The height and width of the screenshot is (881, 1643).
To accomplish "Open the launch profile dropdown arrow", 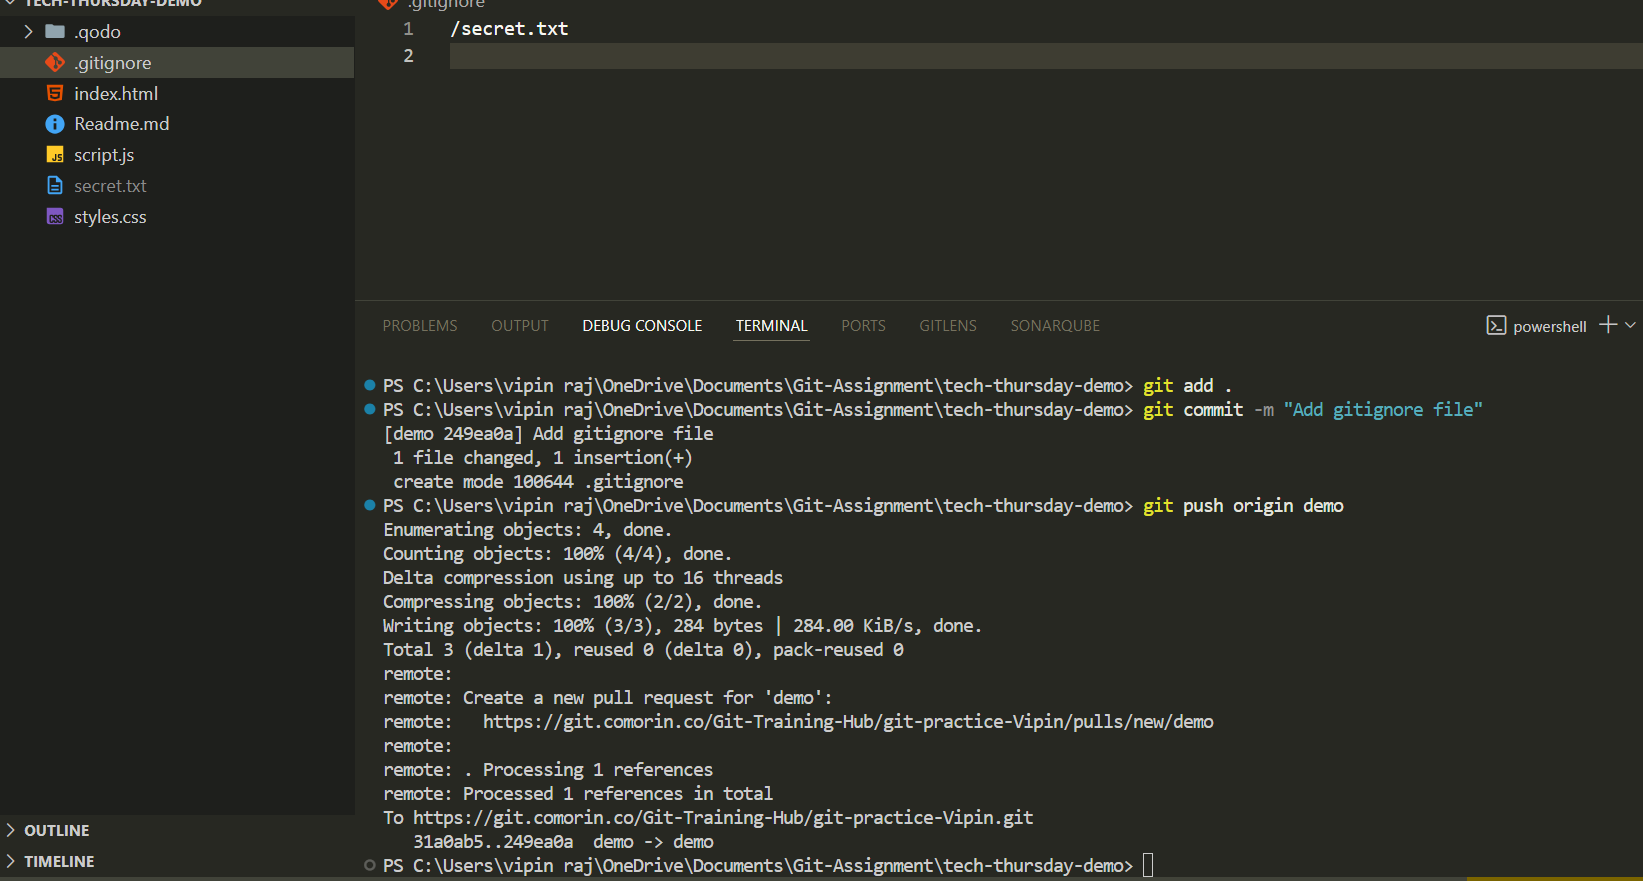I will point(1631,325).
